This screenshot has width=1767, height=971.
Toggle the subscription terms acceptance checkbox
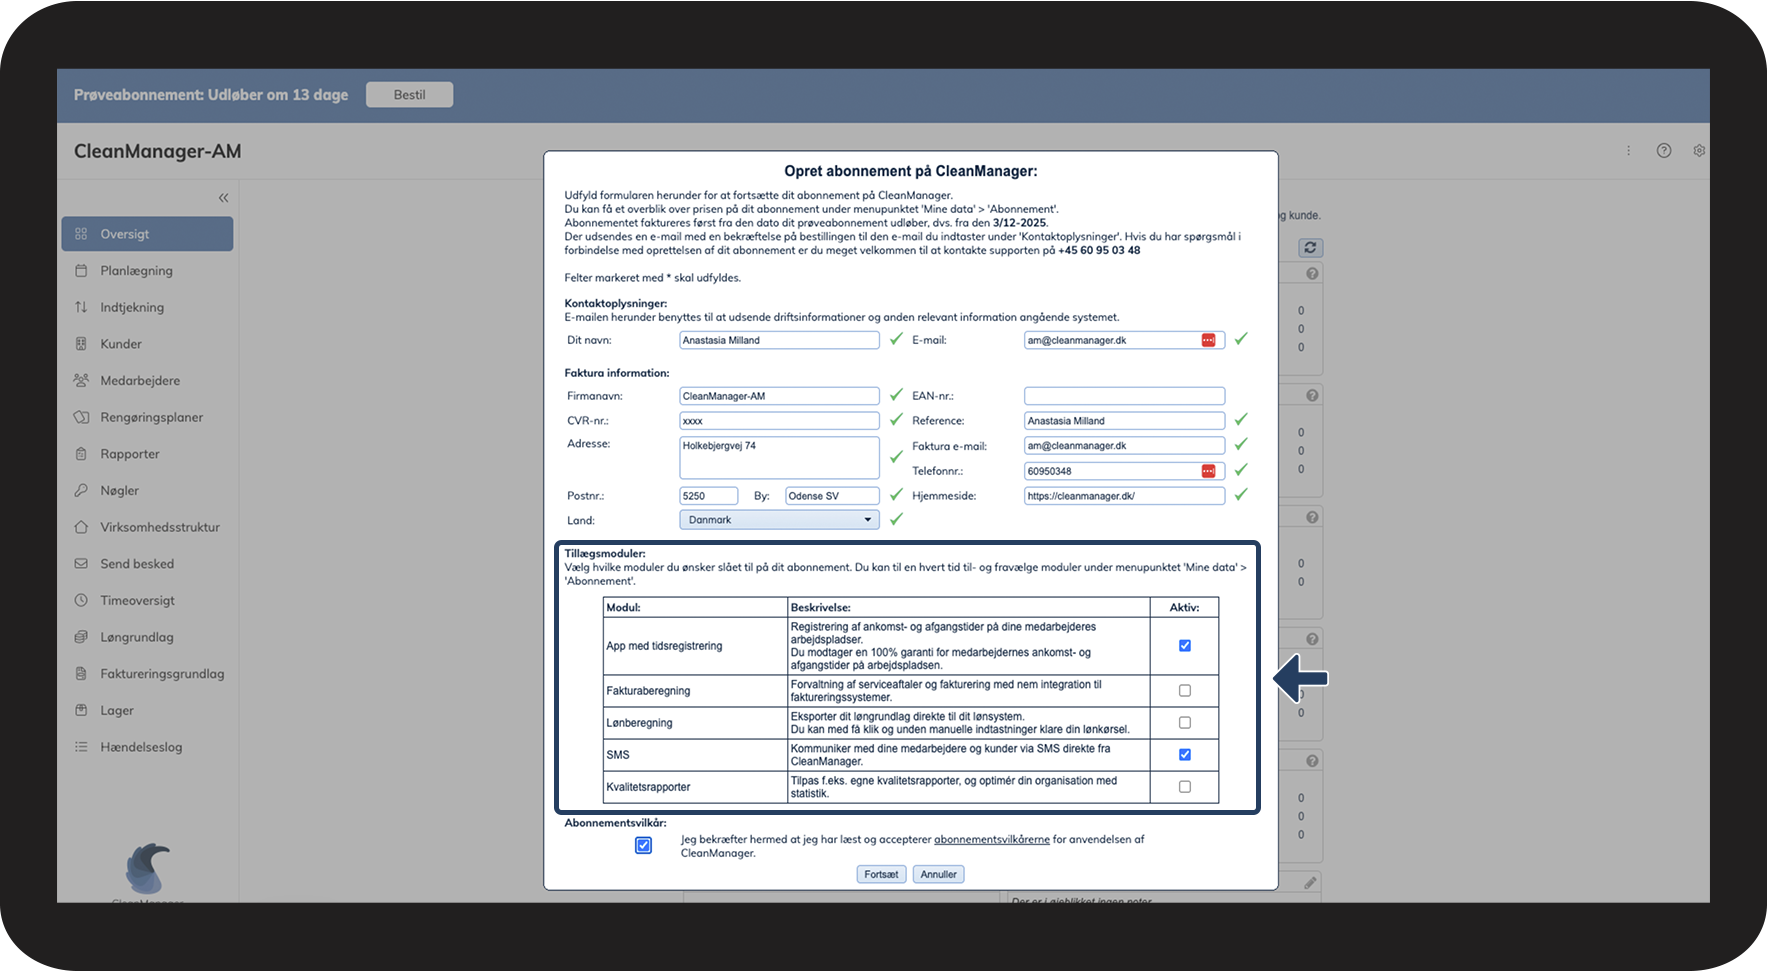[643, 846]
